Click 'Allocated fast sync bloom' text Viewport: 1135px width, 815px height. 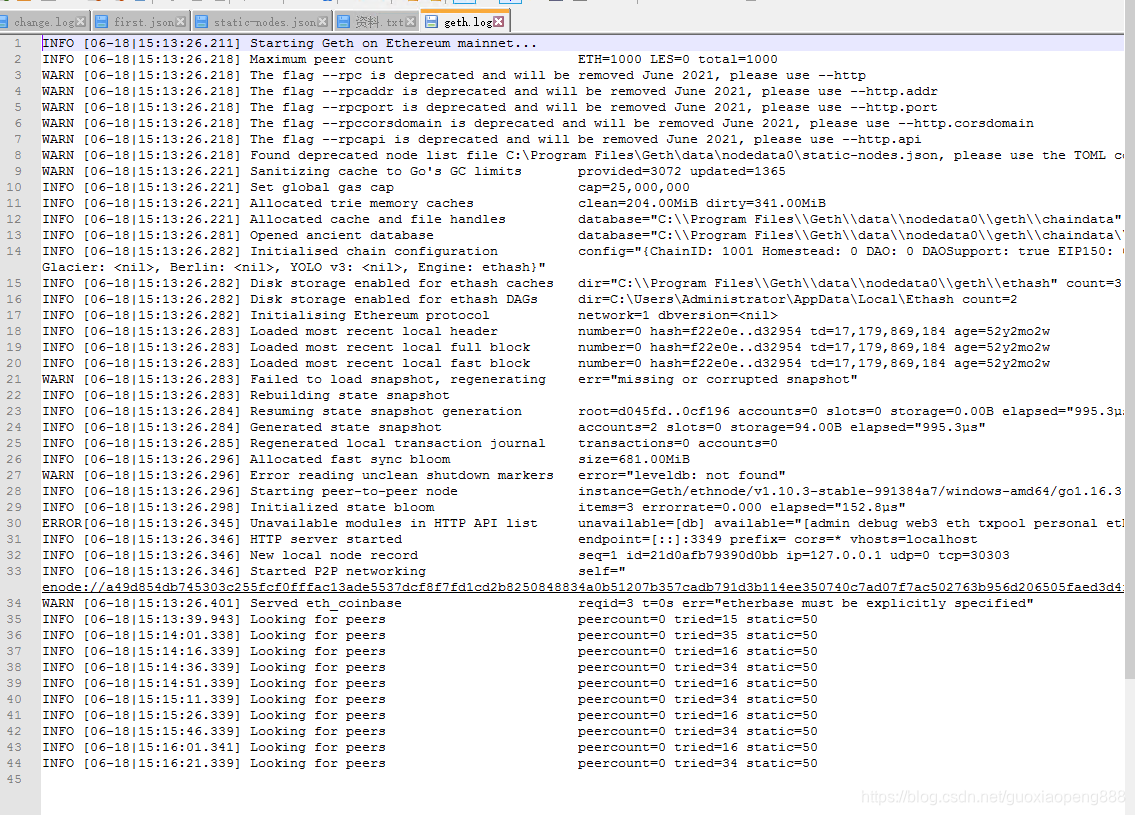[x=350, y=459]
